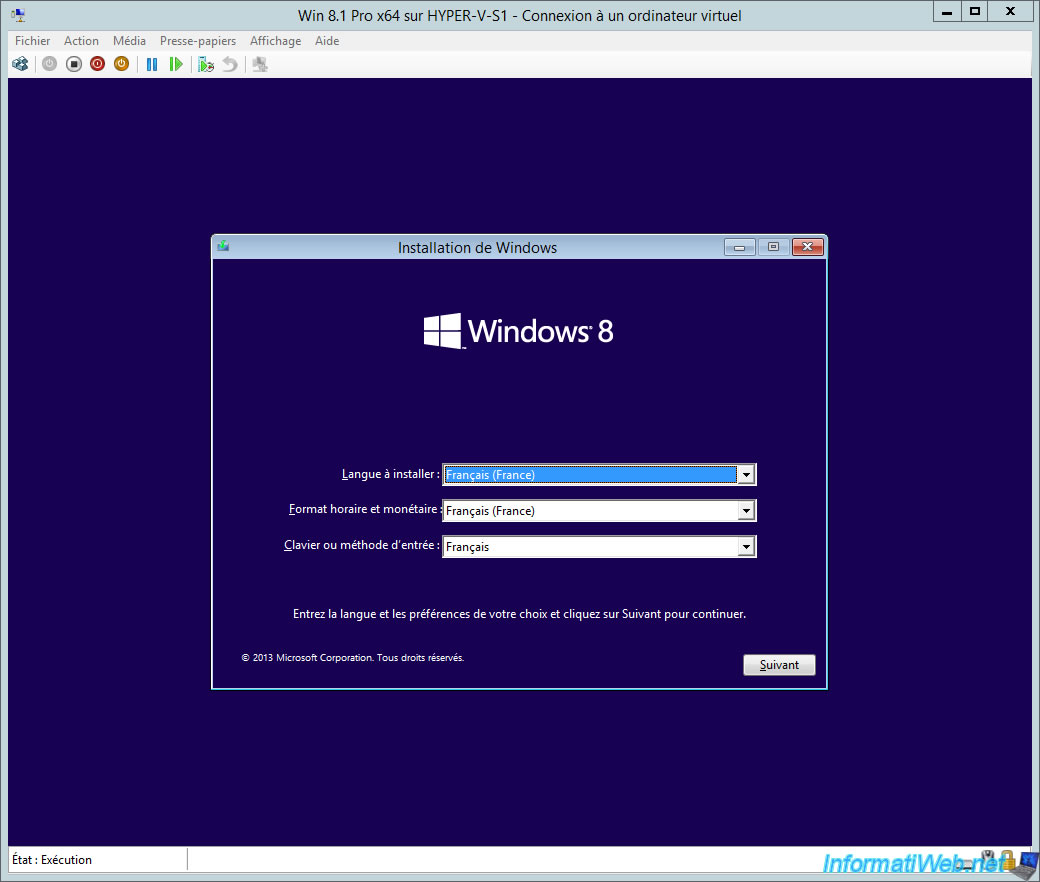Click the 'Langue à installer' label

391,474
